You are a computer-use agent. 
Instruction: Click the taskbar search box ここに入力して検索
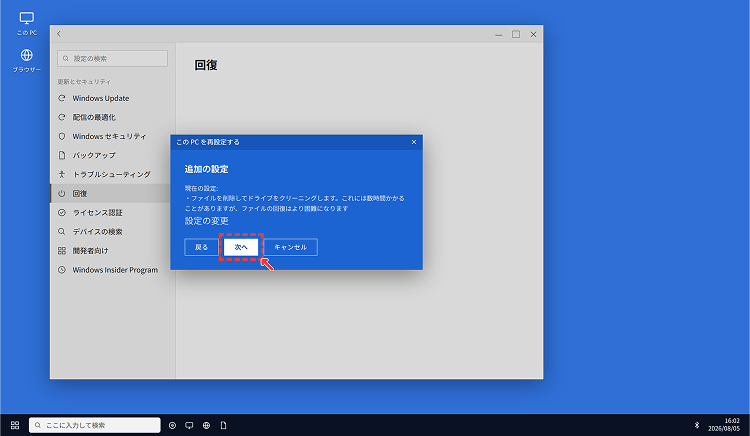pos(95,425)
